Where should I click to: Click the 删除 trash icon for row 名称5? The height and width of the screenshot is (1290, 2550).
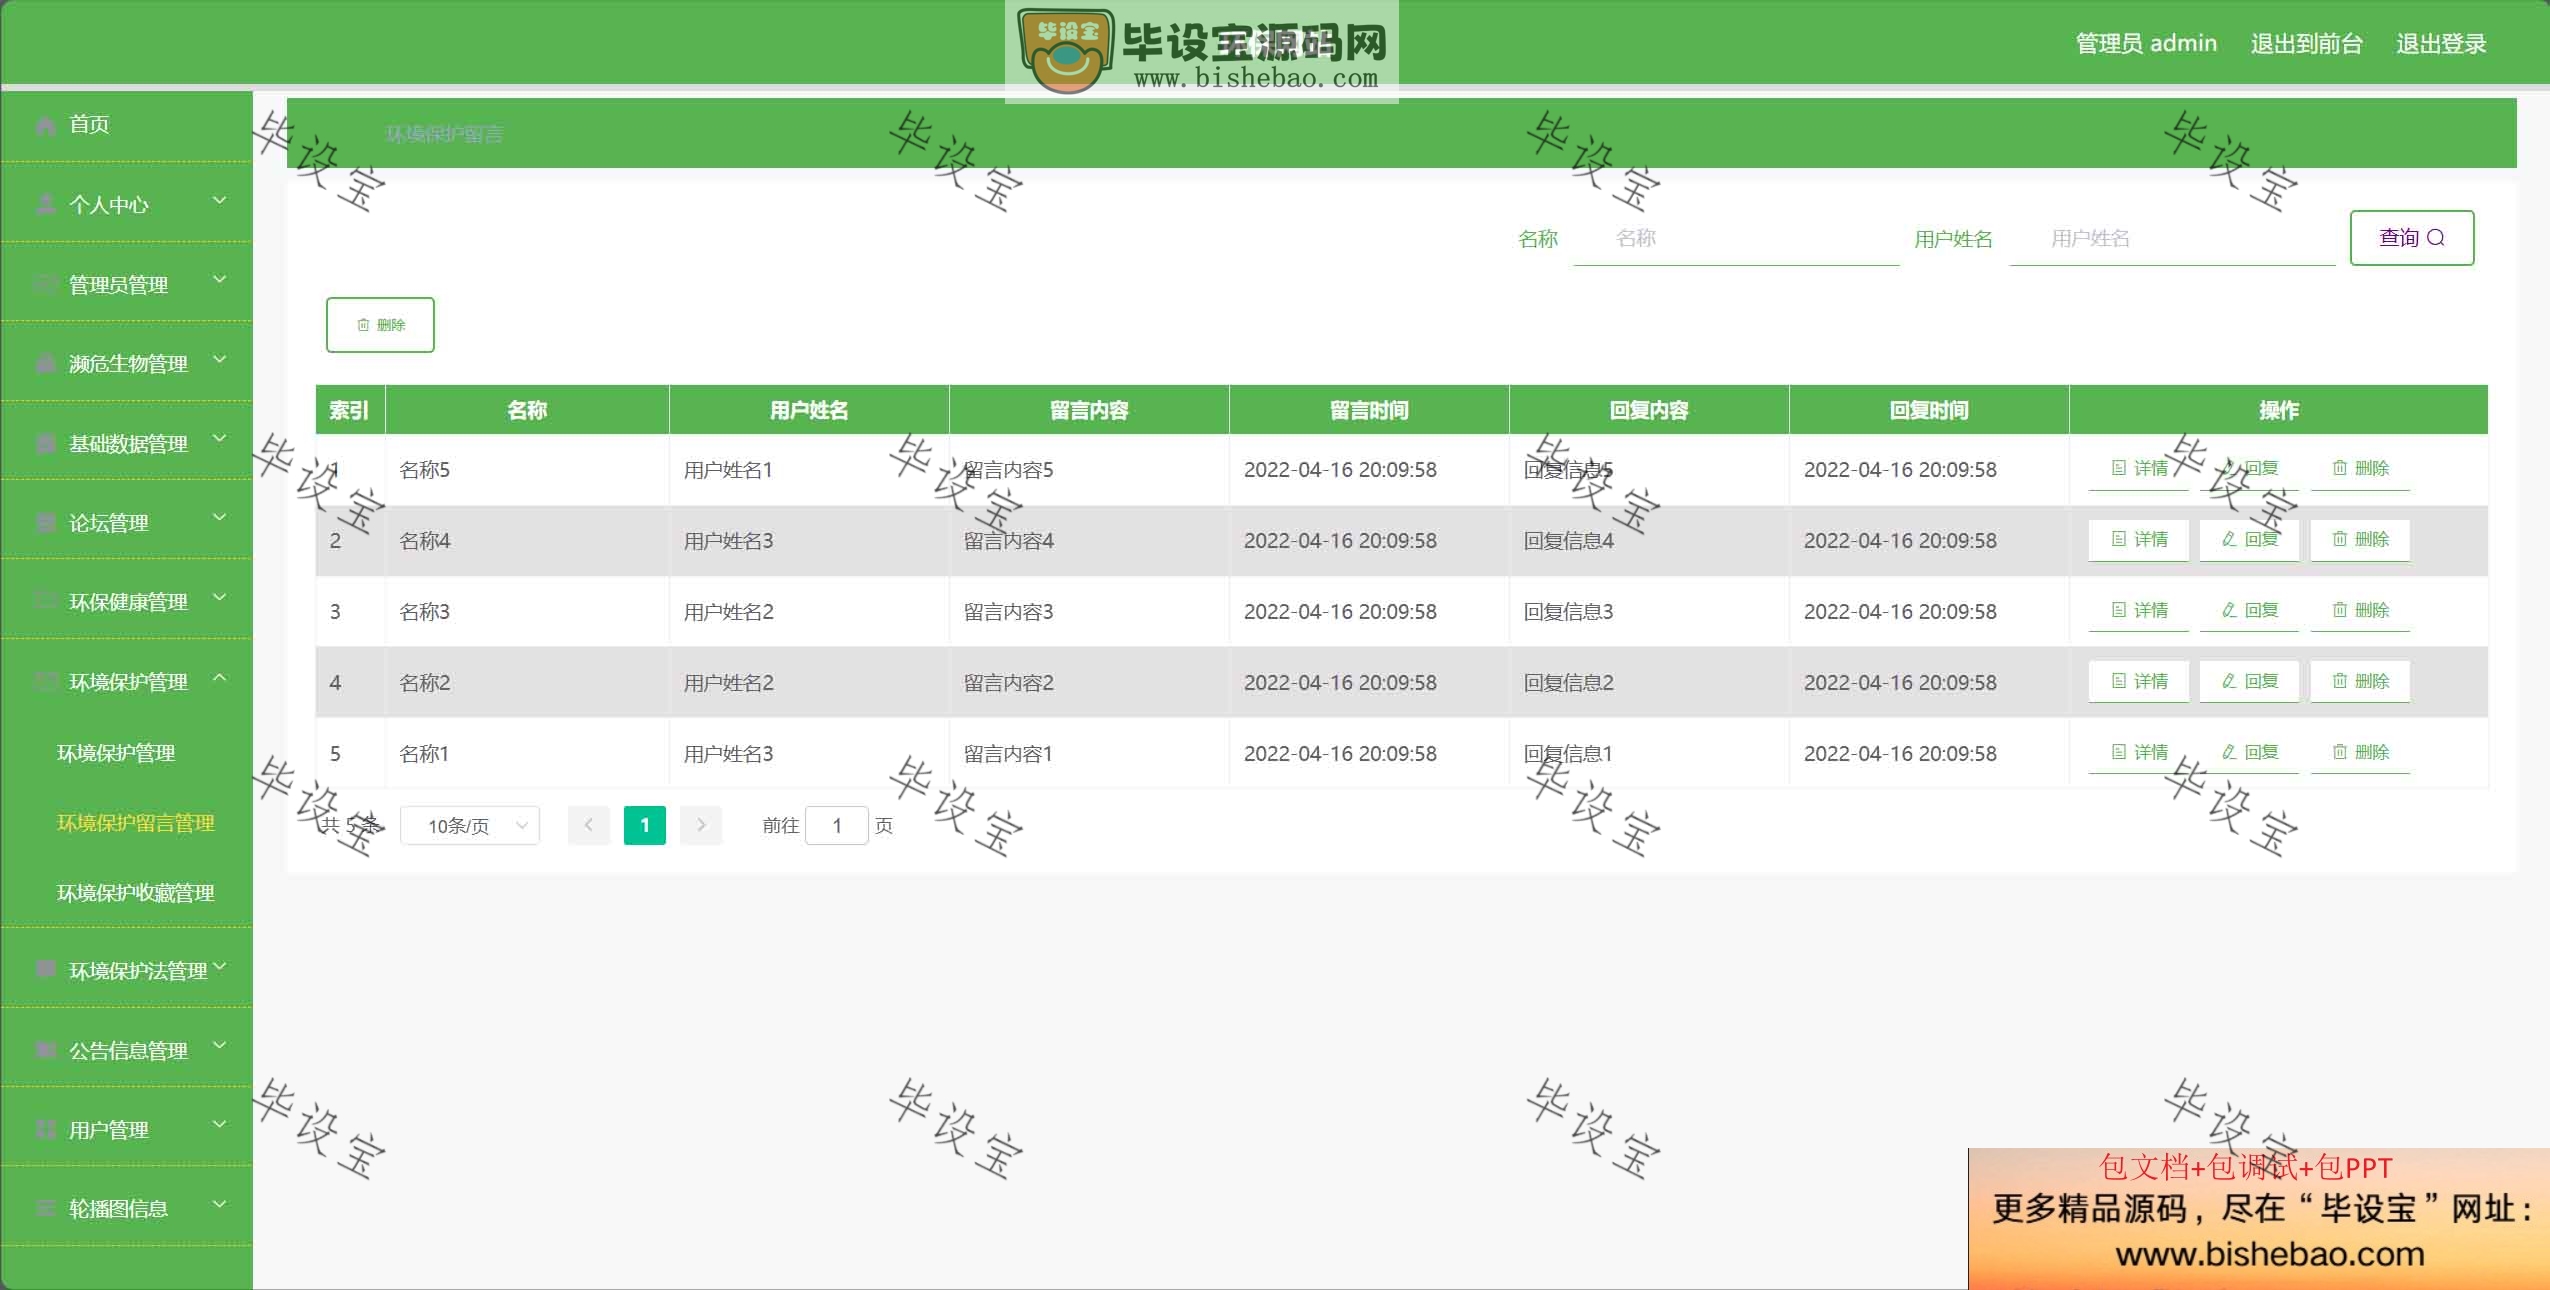pyautogui.click(x=2340, y=468)
